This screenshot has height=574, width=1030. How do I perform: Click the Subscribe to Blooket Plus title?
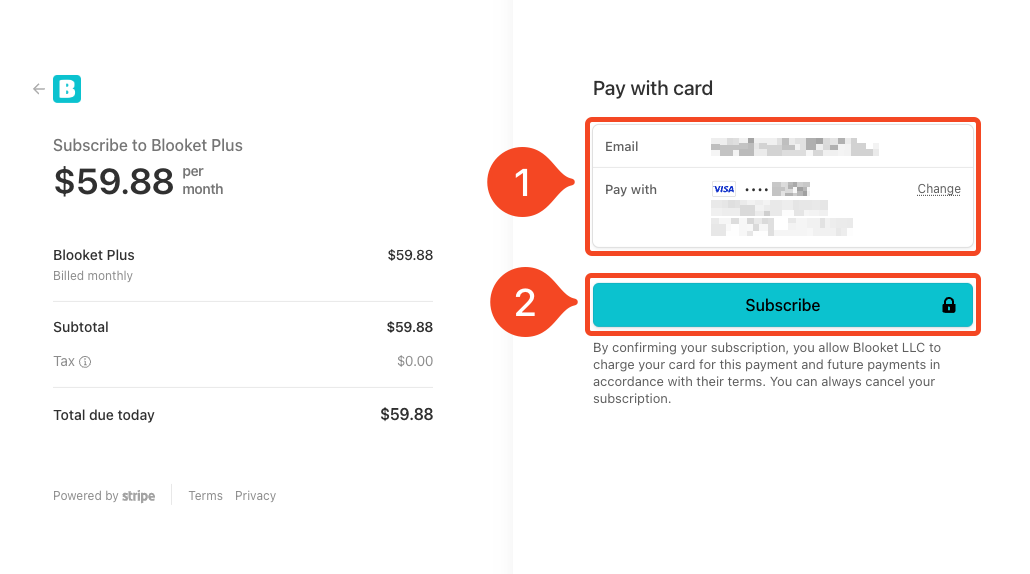(148, 145)
